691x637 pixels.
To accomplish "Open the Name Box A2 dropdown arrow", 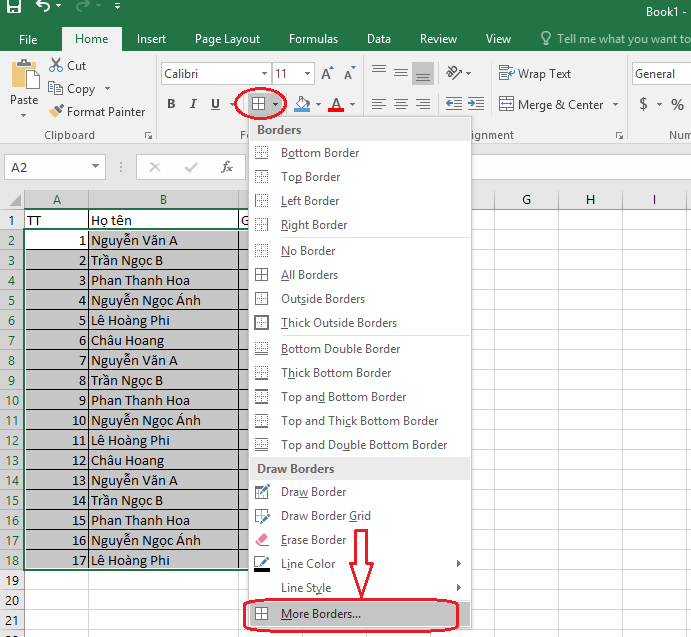I will tap(95, 167).
